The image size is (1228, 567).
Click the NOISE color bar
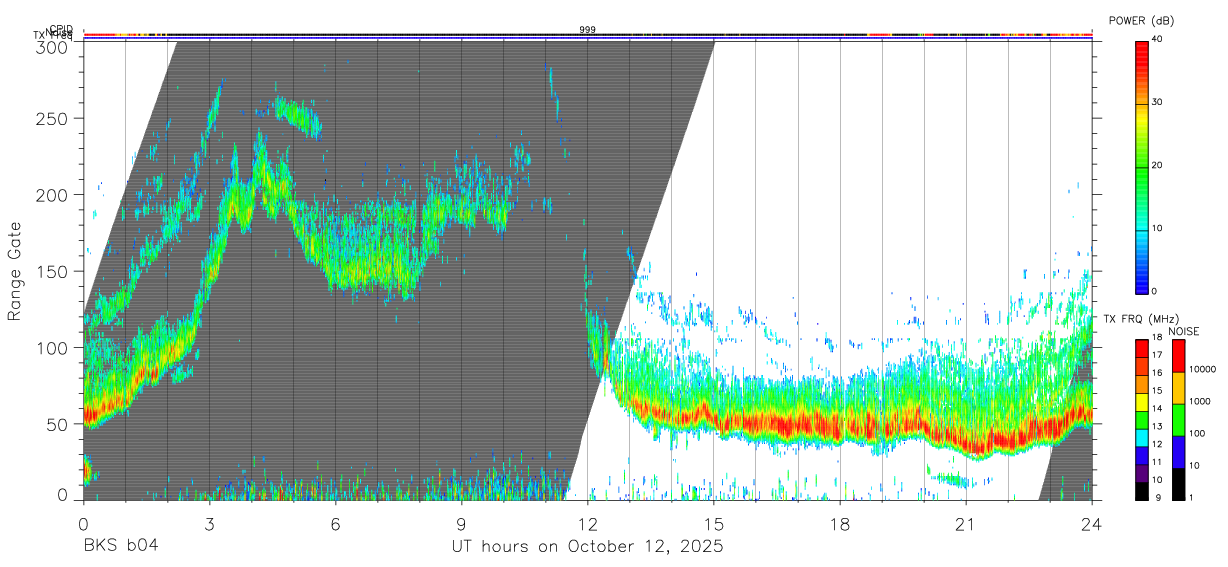pyautogui.click(x=1178, y=419)
